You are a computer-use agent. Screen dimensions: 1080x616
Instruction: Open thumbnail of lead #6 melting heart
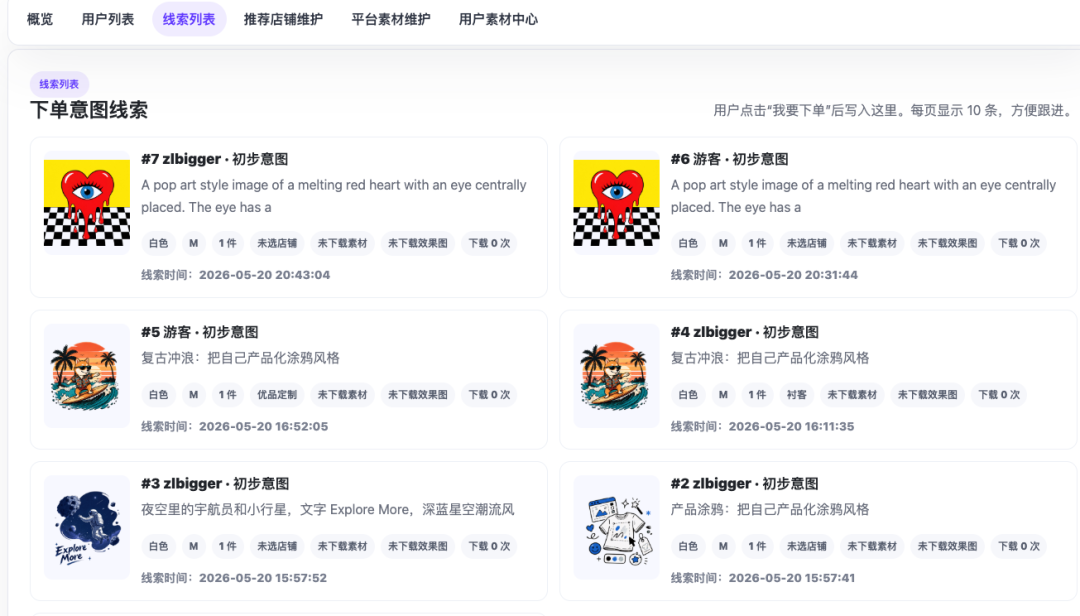(x=616, y=203)
